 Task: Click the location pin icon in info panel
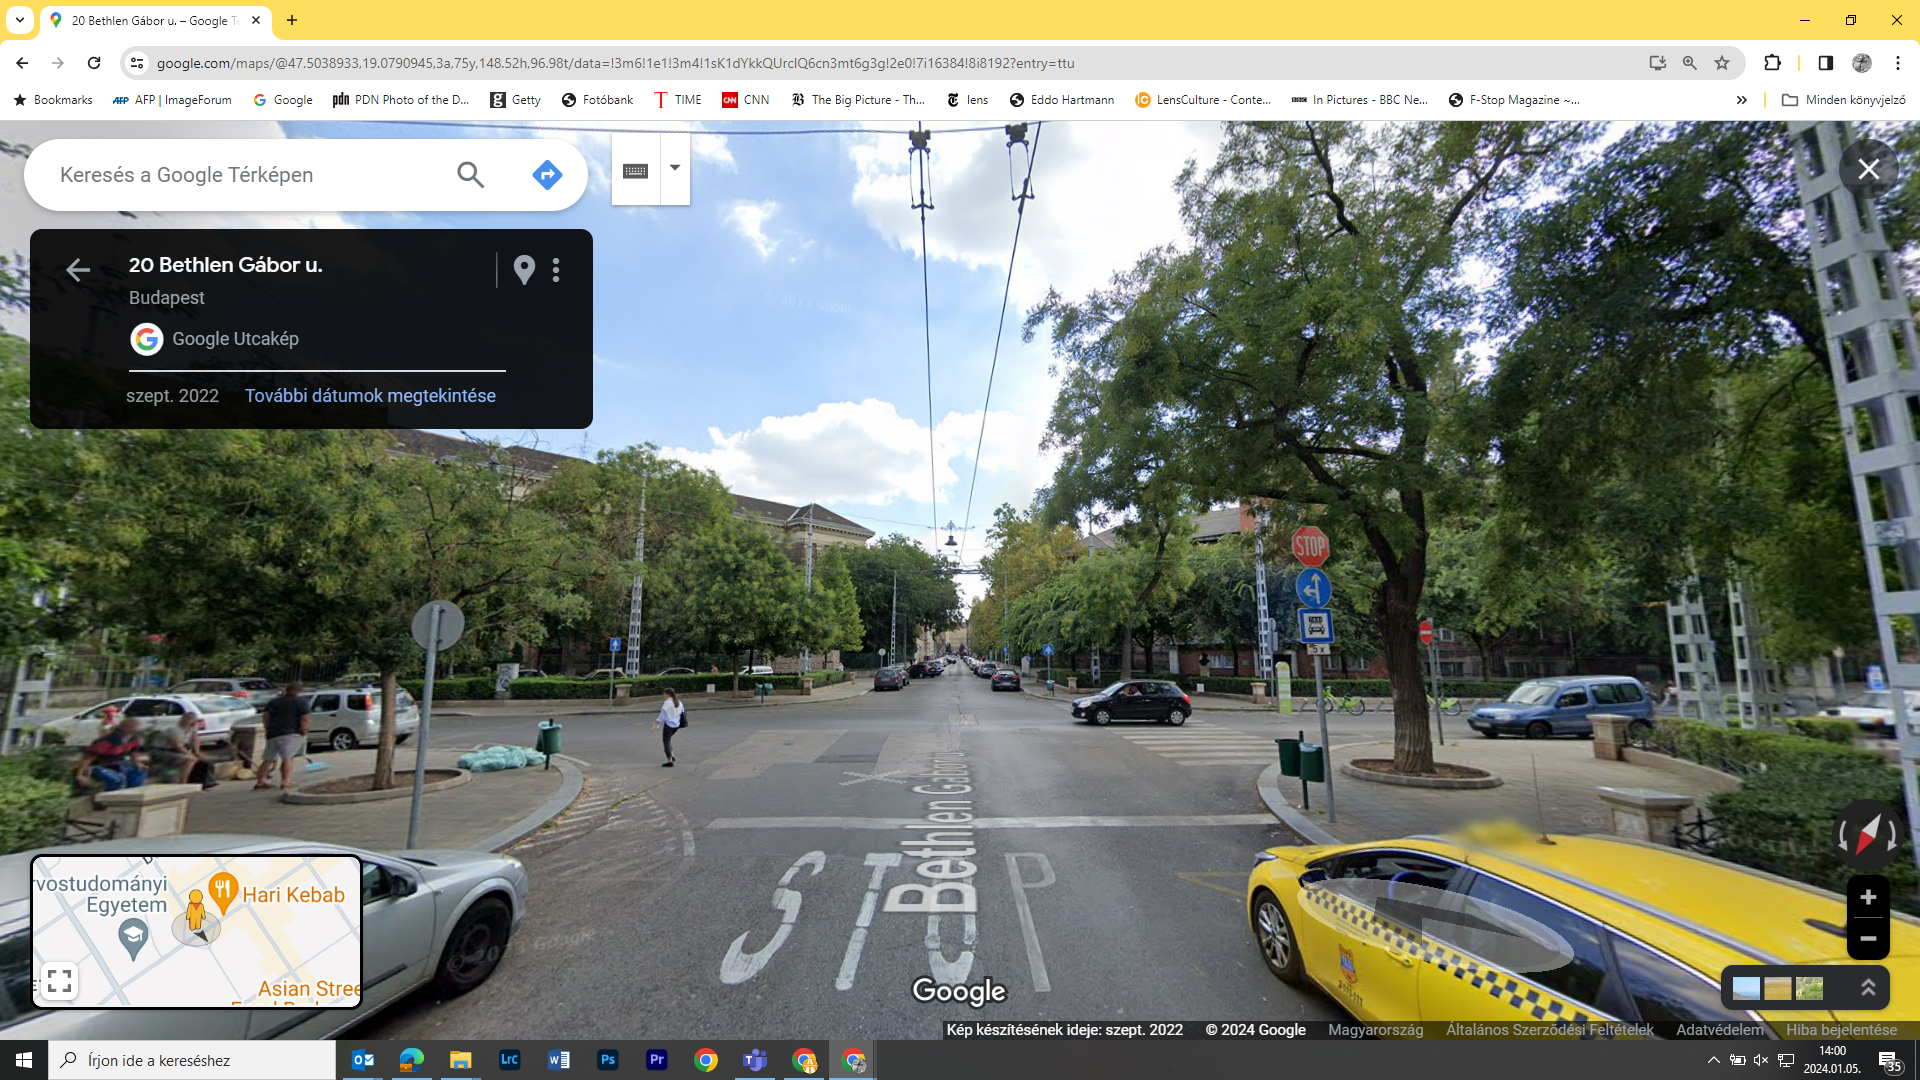coord(524,269)
